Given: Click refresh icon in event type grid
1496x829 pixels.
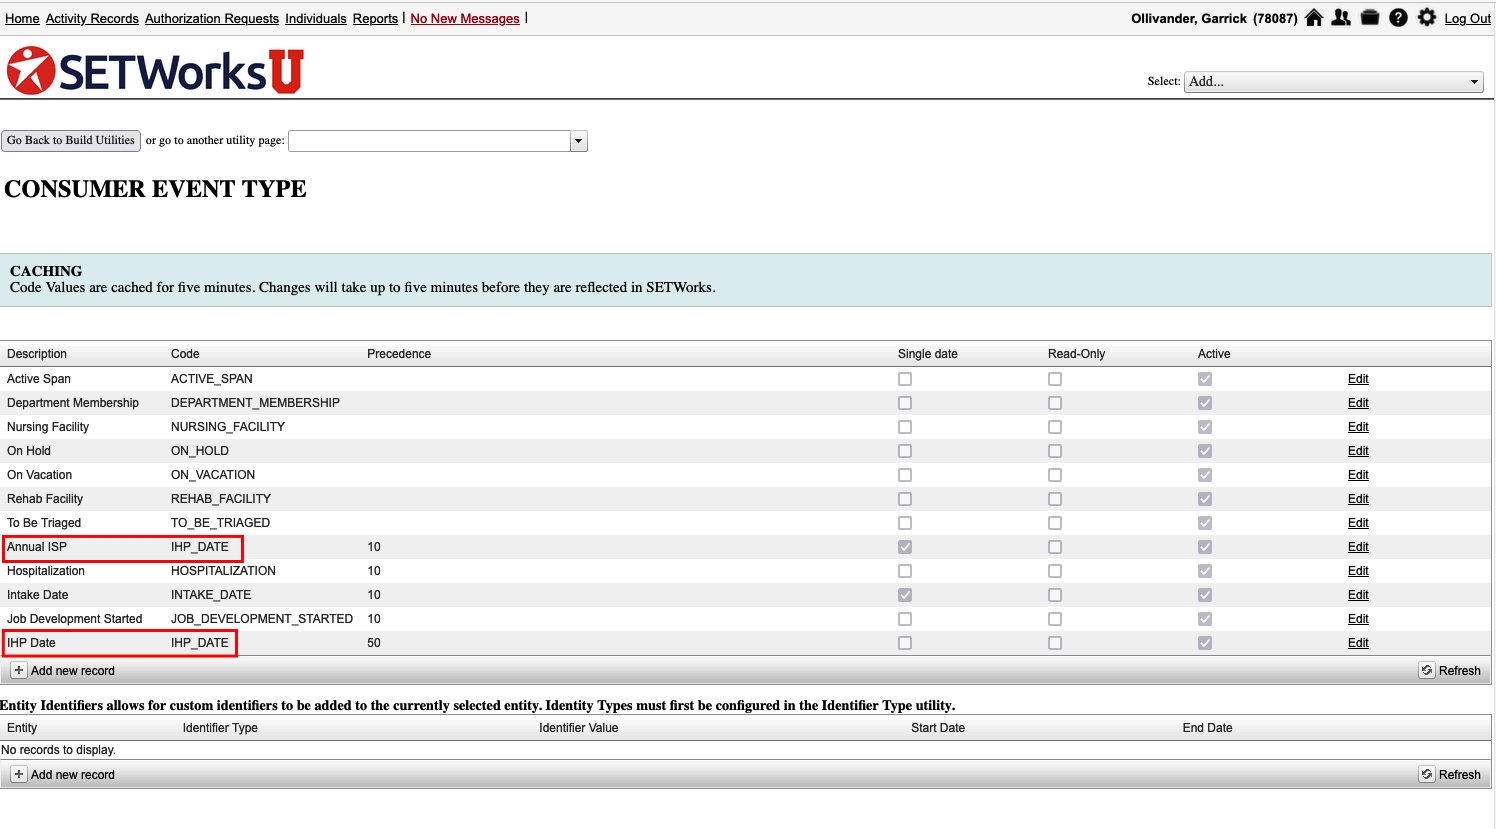Looking at the screenshot, I should click(x=1427, y=670).
